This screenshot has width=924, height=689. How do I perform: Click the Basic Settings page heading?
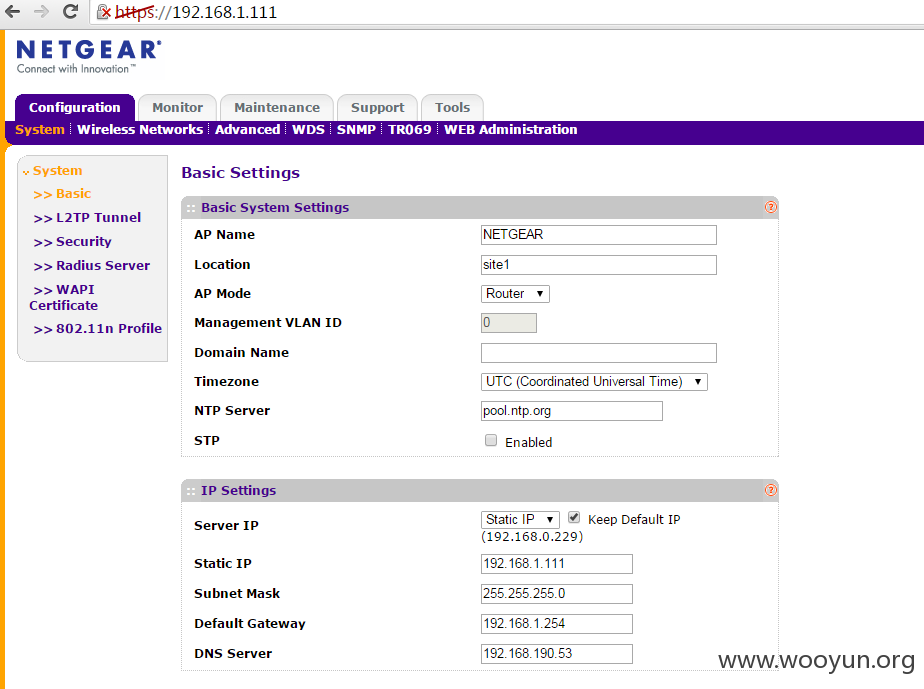240,173
